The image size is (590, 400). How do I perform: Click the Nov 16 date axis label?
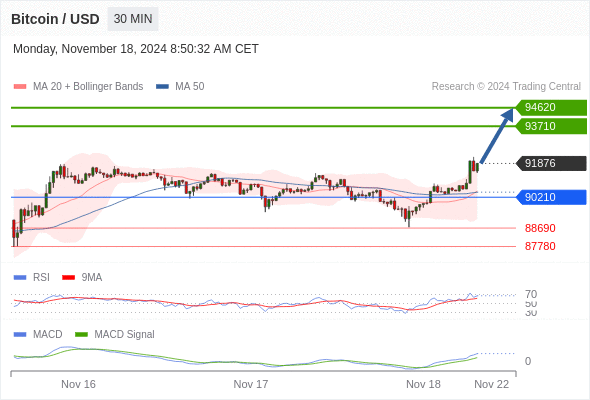click(x=78, y=384)
